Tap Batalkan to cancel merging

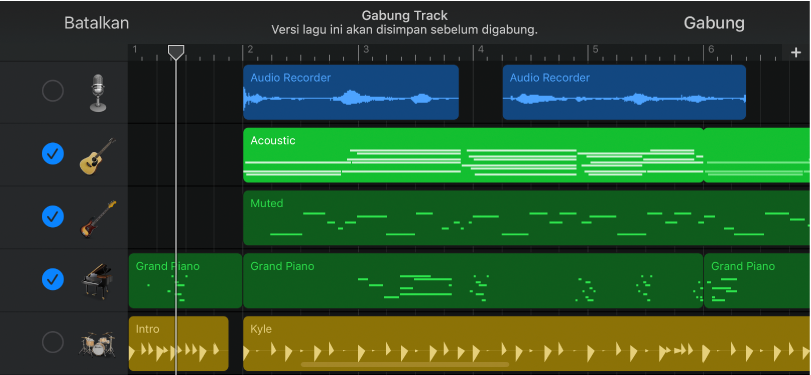coord(96,23)
